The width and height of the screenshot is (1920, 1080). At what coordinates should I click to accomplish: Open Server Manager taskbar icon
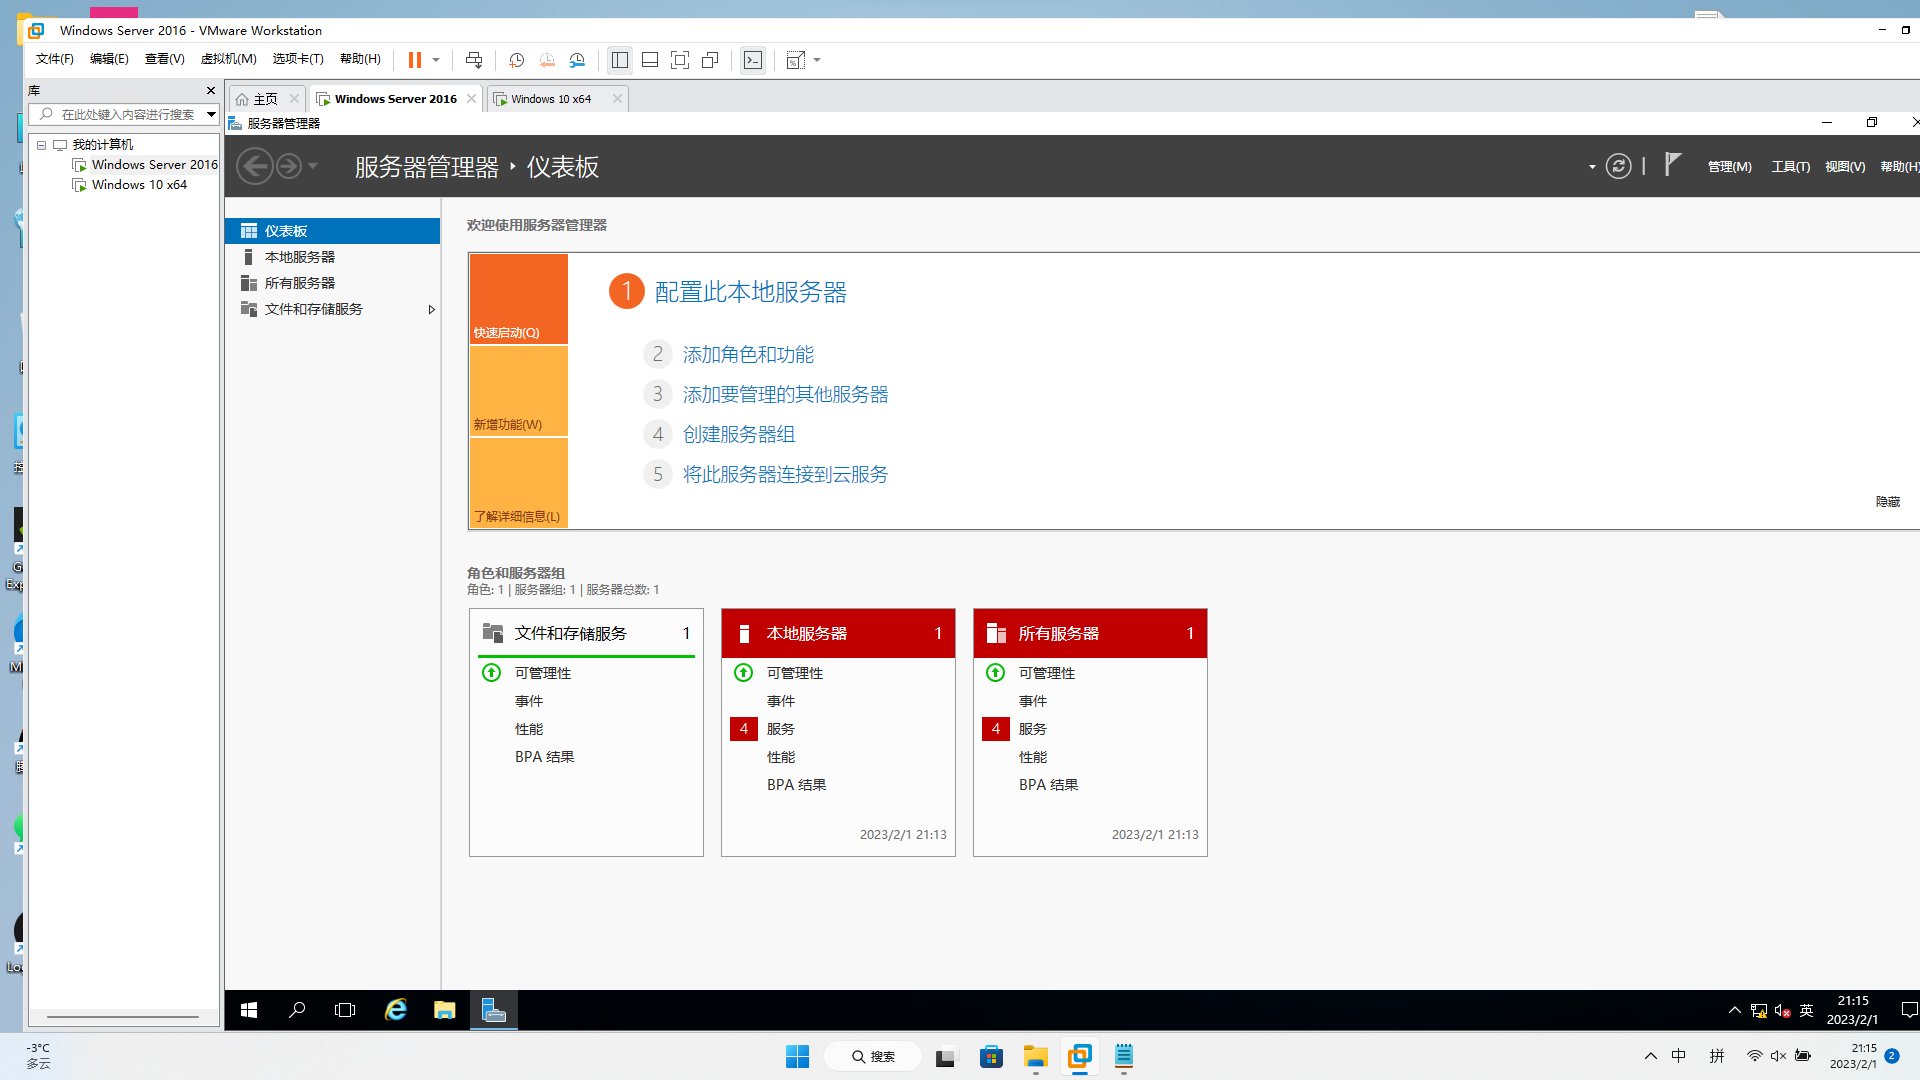point(494,1010)
